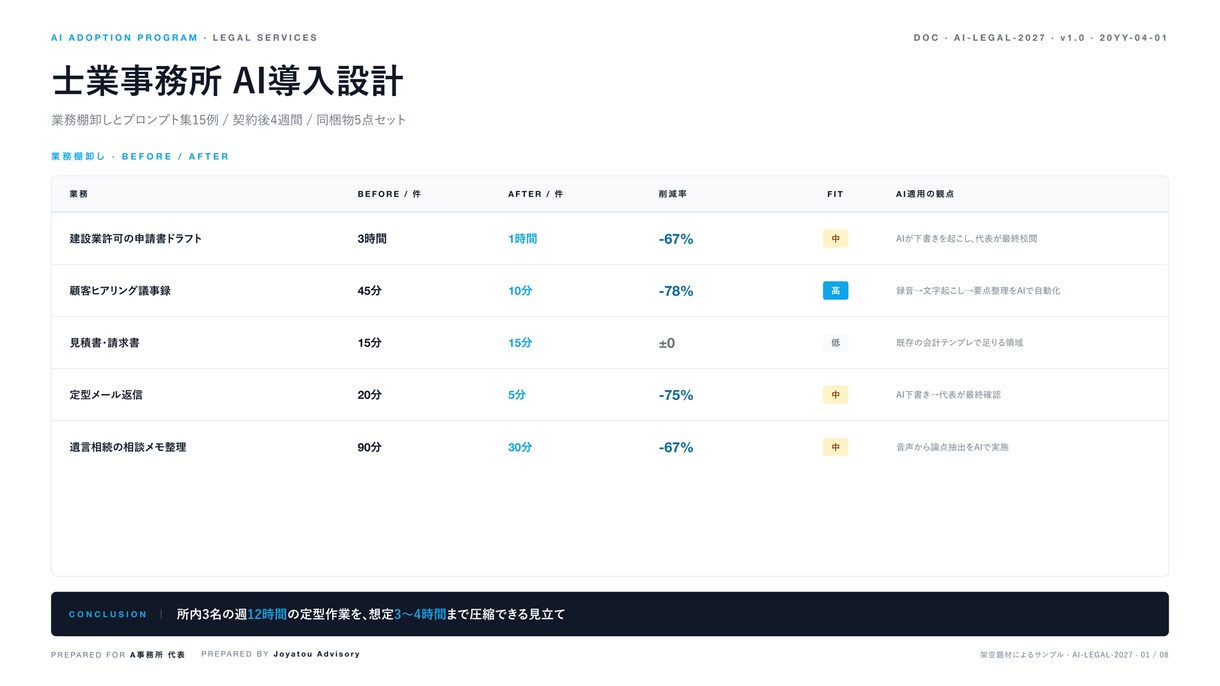This screenshot has height=686, width=1220.
Task: Click the note AIが下書きを起こし、代表が最終校閲
Action: (x=966, y=239)
